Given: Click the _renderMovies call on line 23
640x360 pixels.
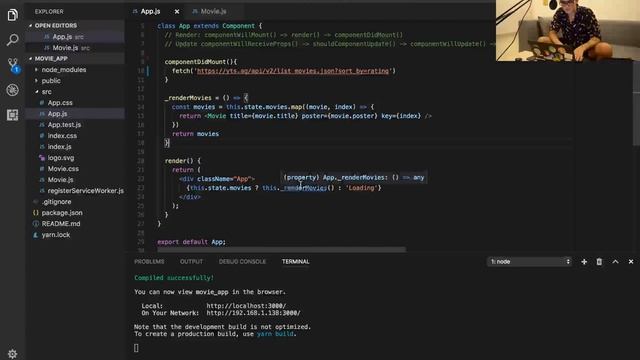Looking at the screenshot, I should [x=303, y=188].
